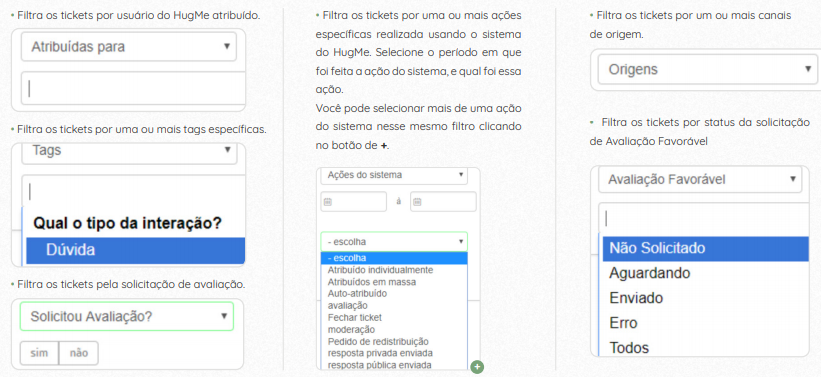Select 'Enviado' status
Image resolution: width=821 pixels, height=377 pixels.
coord(706,298)
